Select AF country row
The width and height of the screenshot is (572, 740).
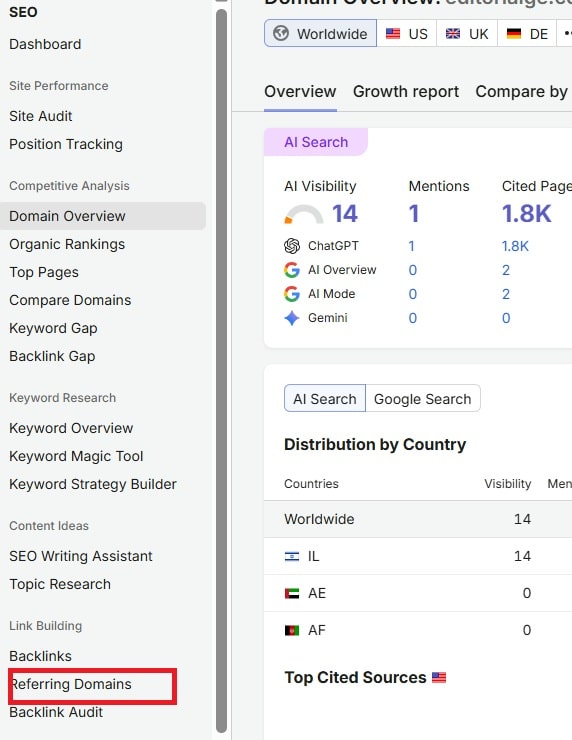coord(418,631)
